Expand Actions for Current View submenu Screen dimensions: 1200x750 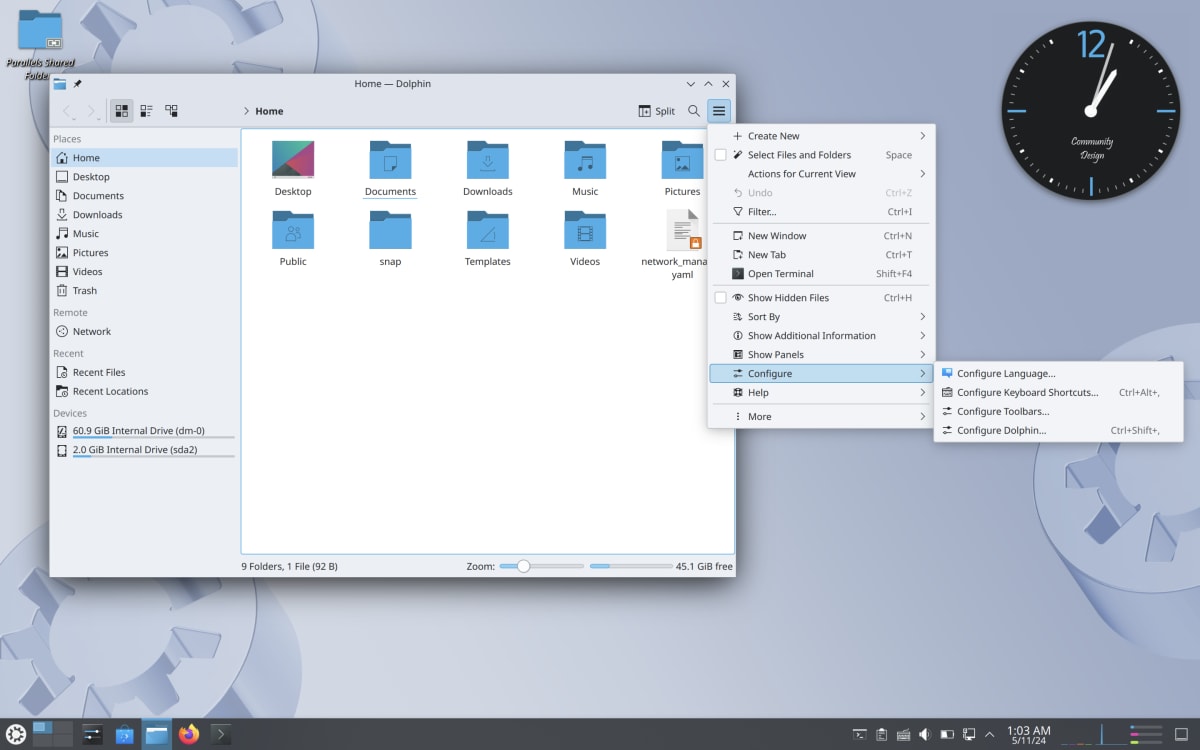(x=821, y=174)
